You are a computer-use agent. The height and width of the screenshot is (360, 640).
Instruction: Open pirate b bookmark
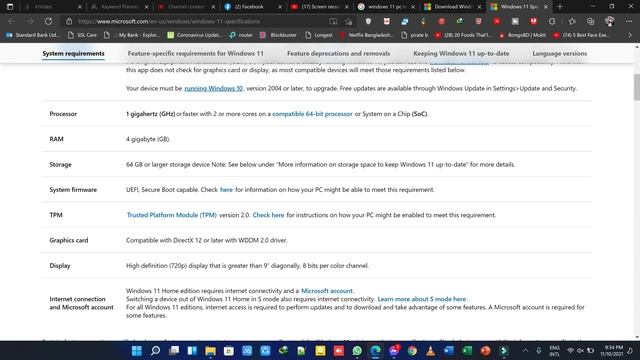[415, 35]
